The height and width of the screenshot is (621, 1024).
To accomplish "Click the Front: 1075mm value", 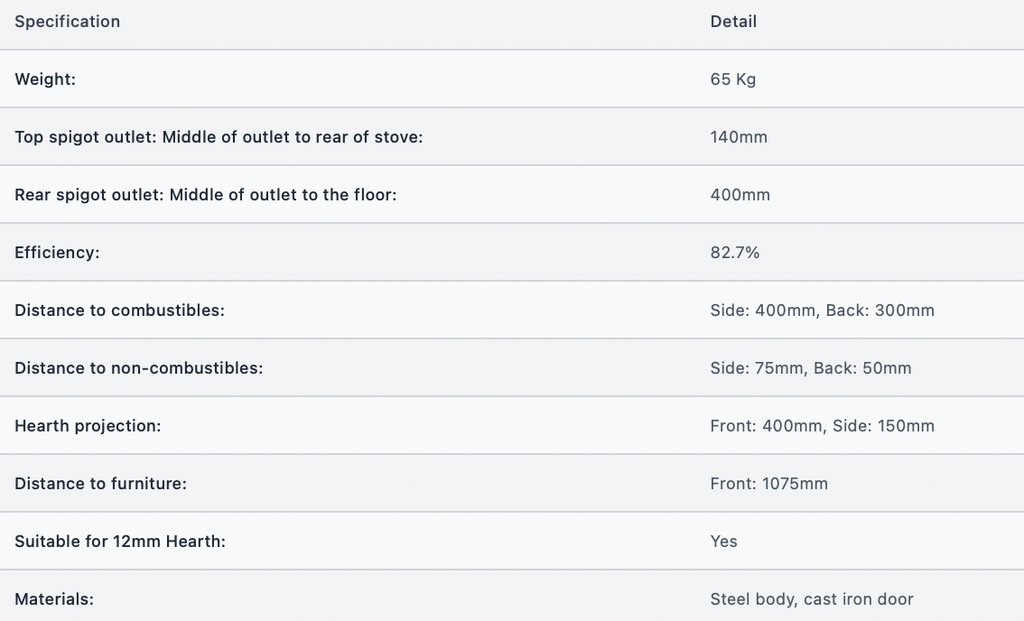I will tap(769, 484).
